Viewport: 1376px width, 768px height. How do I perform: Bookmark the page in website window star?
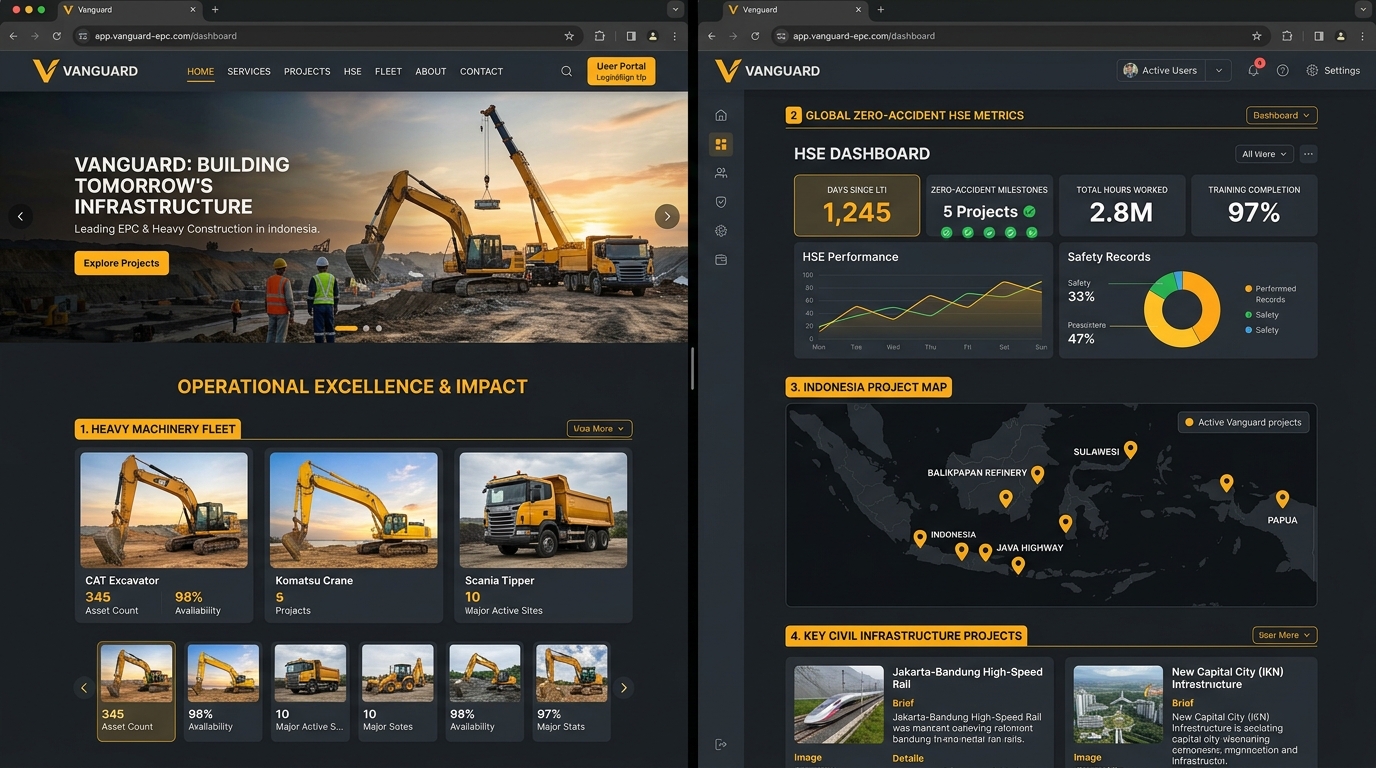click(569, 36)
